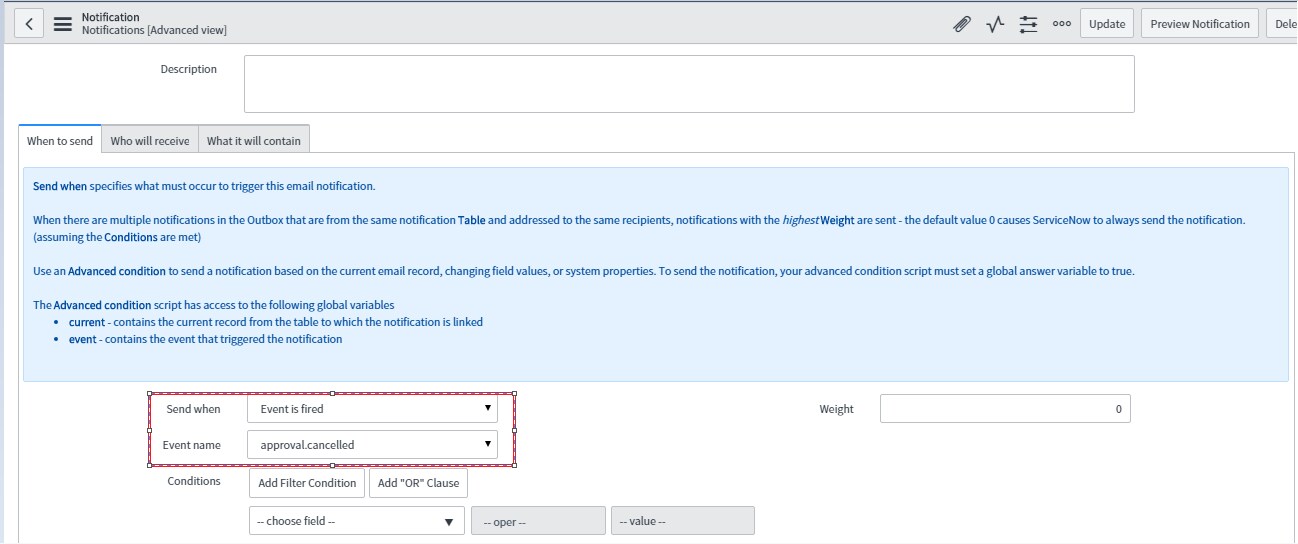Open the Event name dropdown
Viewport: 1298px width, 544px height.
(371, 445)
